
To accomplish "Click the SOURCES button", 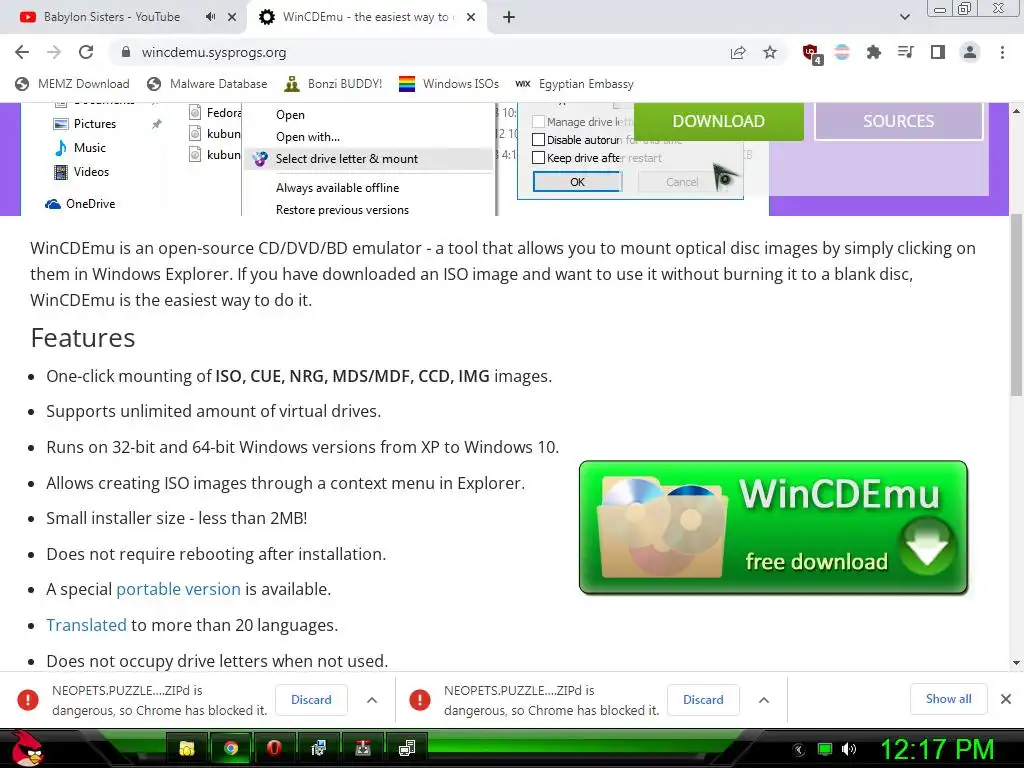I will [899, 121].
